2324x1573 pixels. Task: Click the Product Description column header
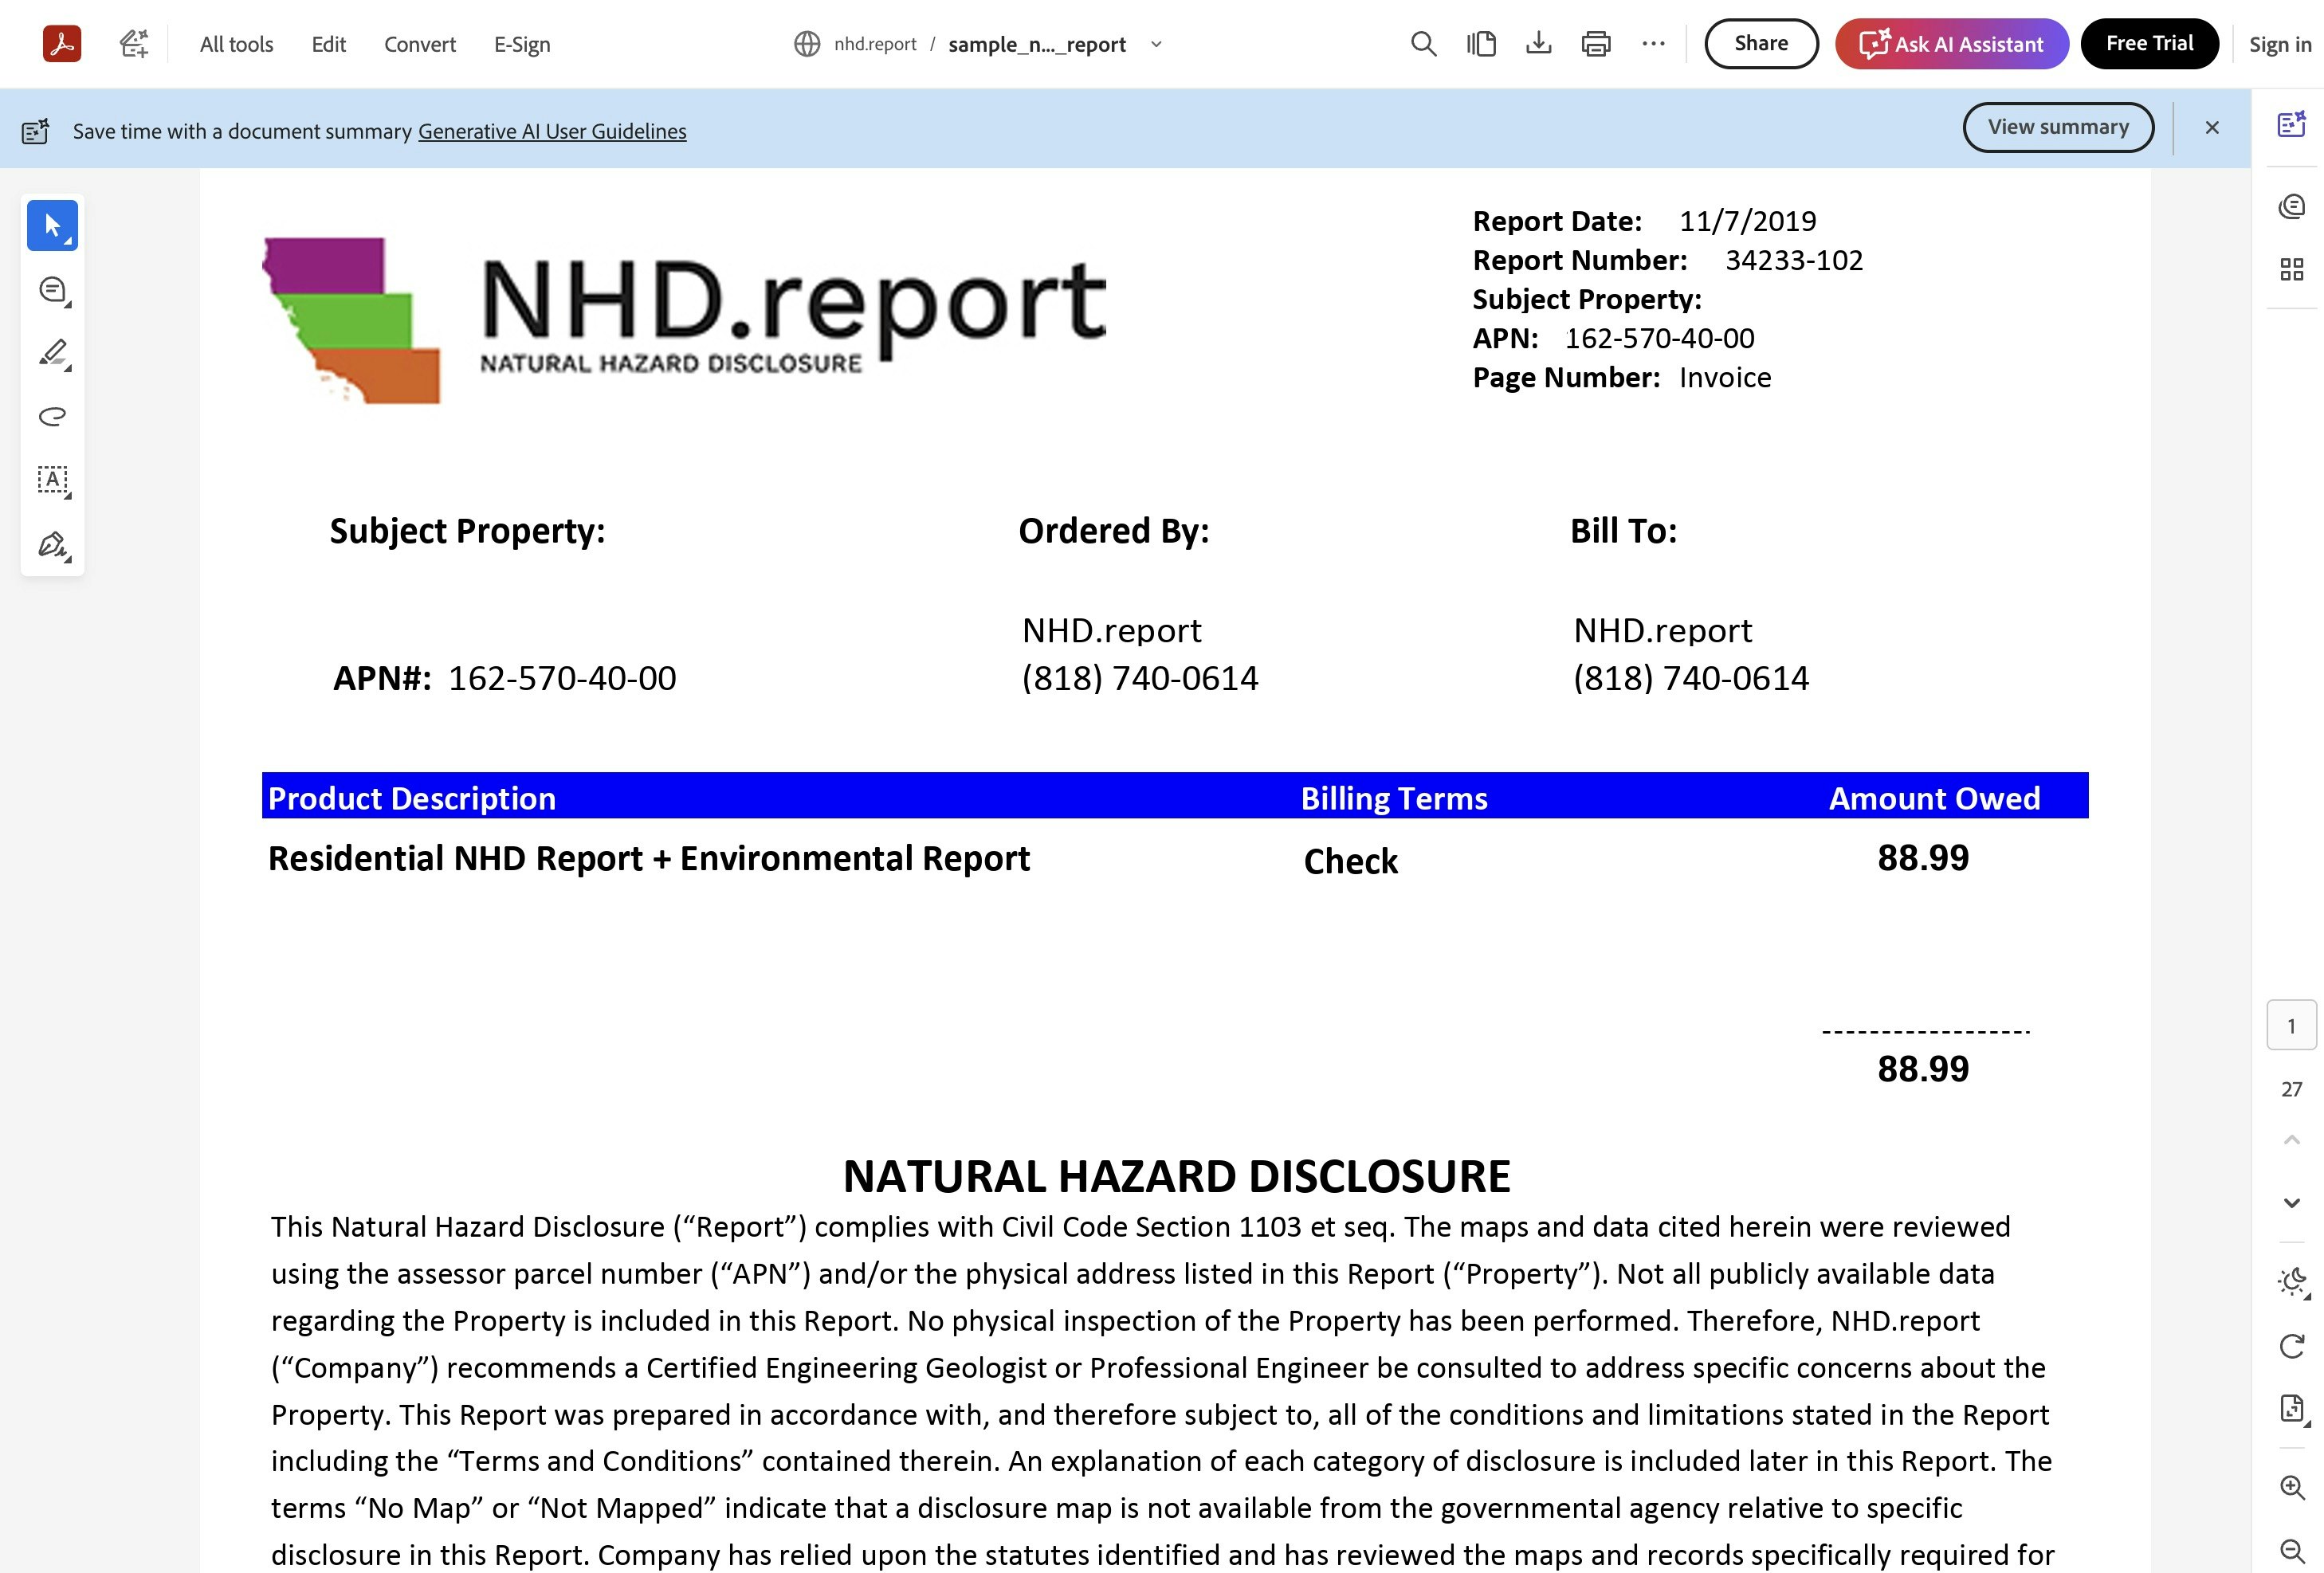[412, 798]
